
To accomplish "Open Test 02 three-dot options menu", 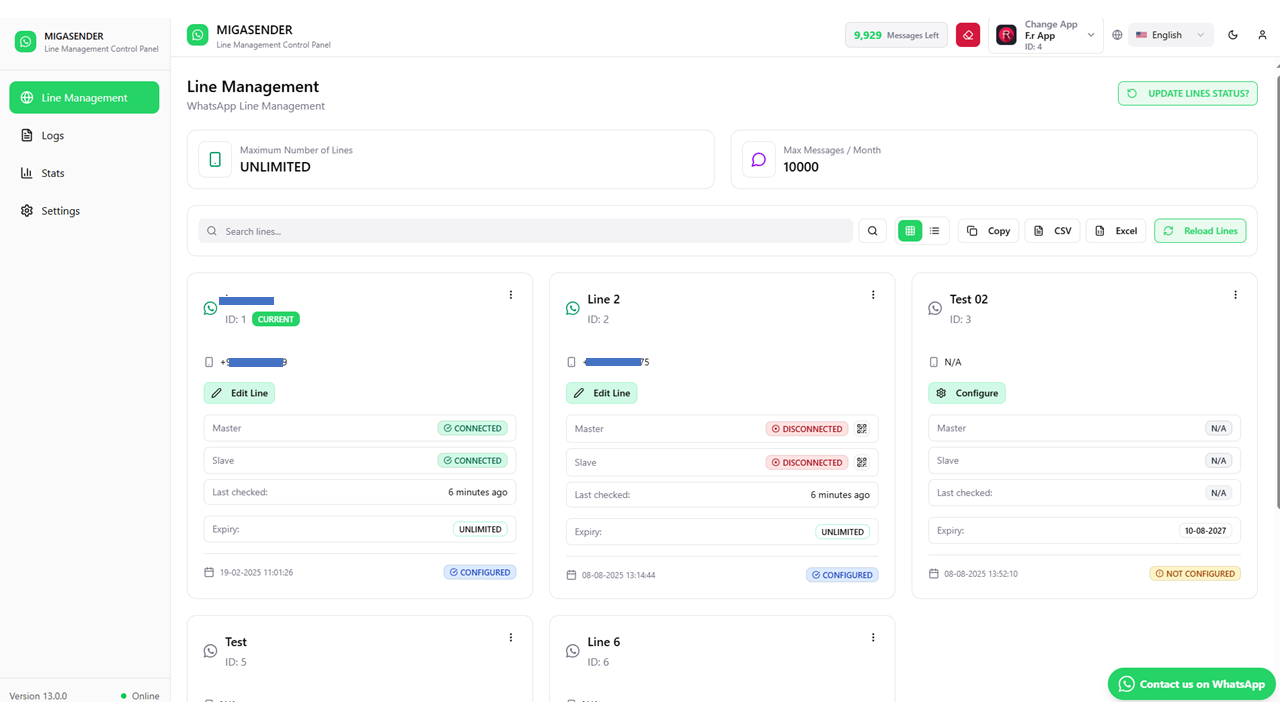I will (x=1235, y=295).
